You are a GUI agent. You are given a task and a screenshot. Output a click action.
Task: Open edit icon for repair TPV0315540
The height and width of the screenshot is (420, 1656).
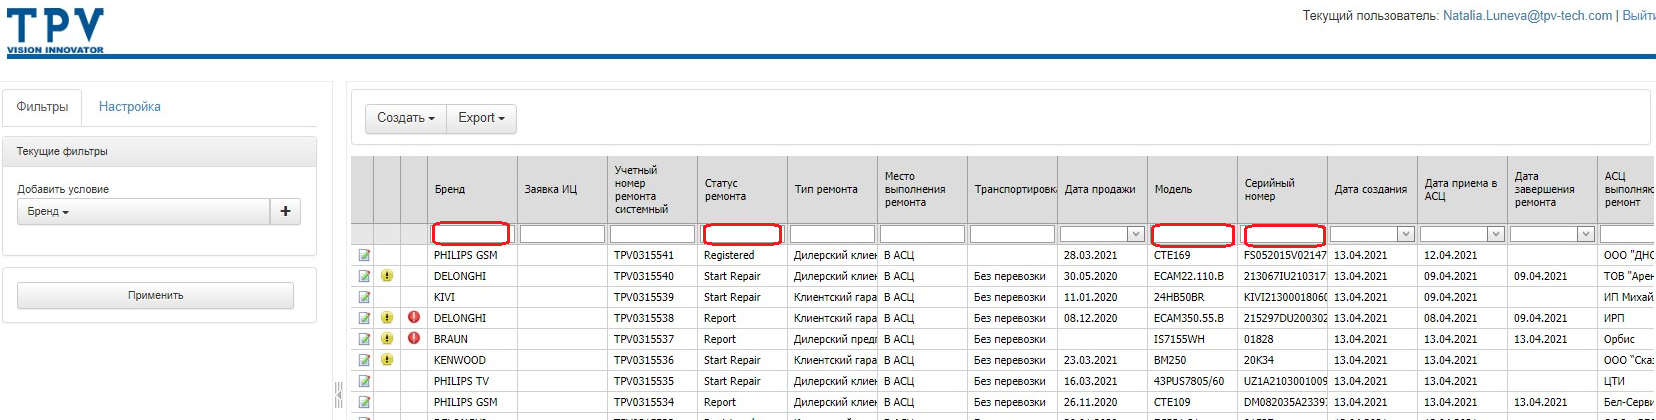pyautogui.click(x=364, y=276)
